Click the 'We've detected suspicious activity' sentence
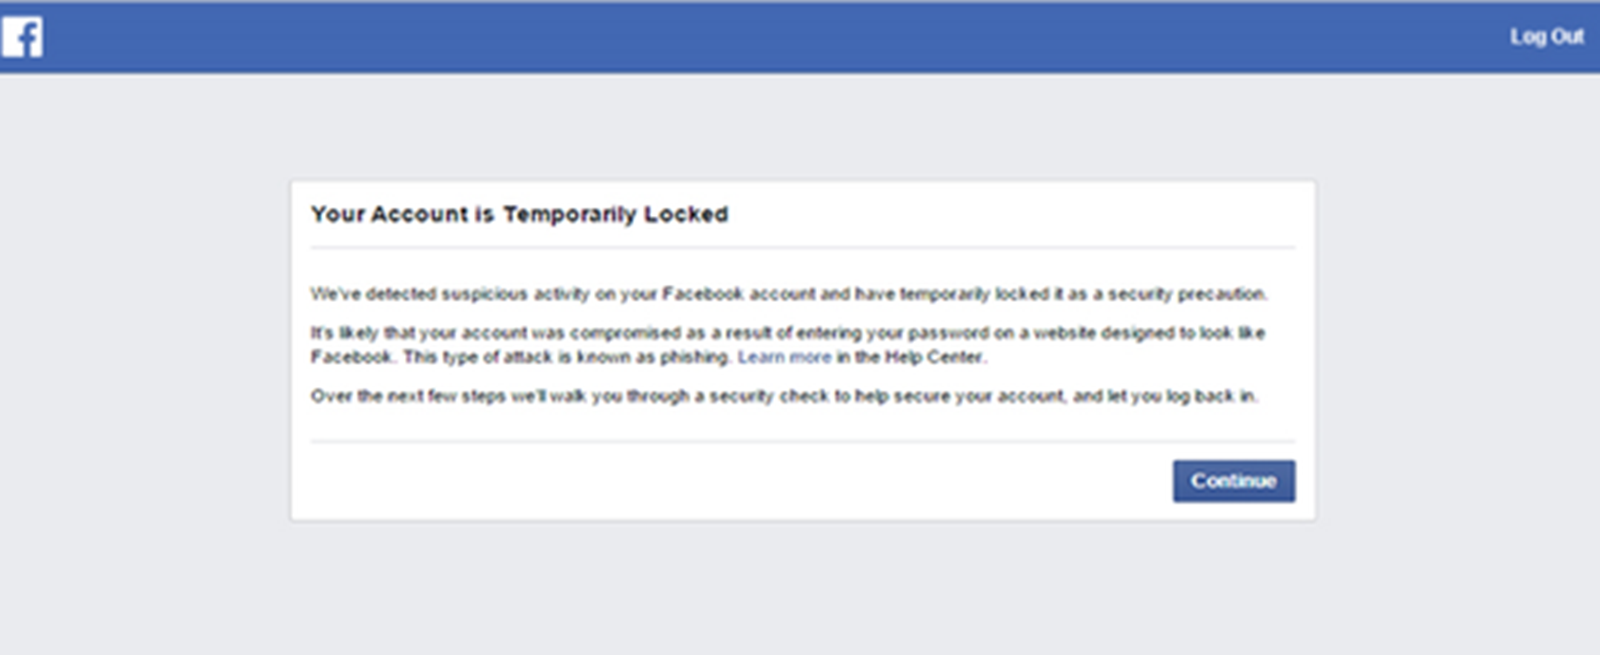 [789, 294]
